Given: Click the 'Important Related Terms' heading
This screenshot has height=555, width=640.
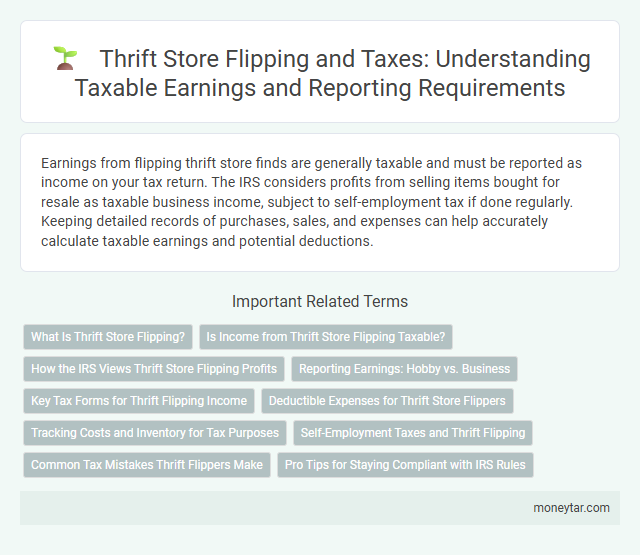Looking at the screenshot, I should (x=320, y=302).
